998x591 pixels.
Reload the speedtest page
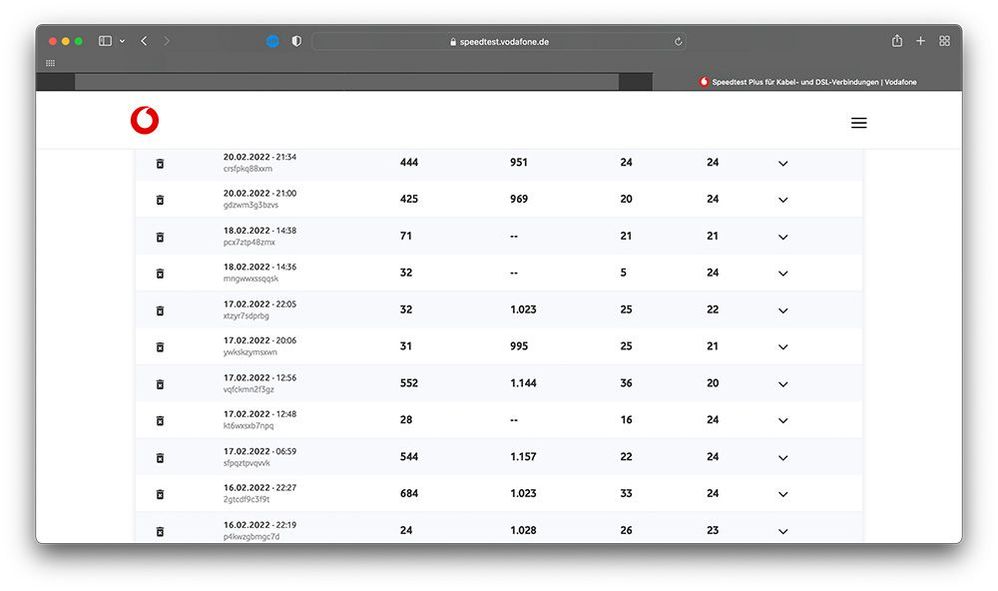(x=678, y=41)
